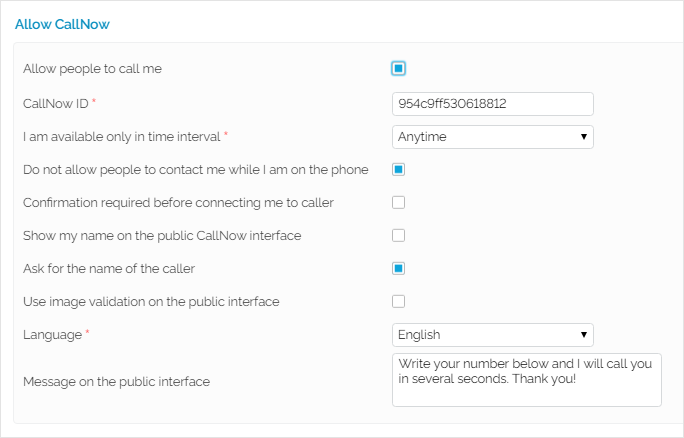Viewport: 684px width, 438px height.
Task: Click the Allow CallNow section heading
Action: click(62, 24)
